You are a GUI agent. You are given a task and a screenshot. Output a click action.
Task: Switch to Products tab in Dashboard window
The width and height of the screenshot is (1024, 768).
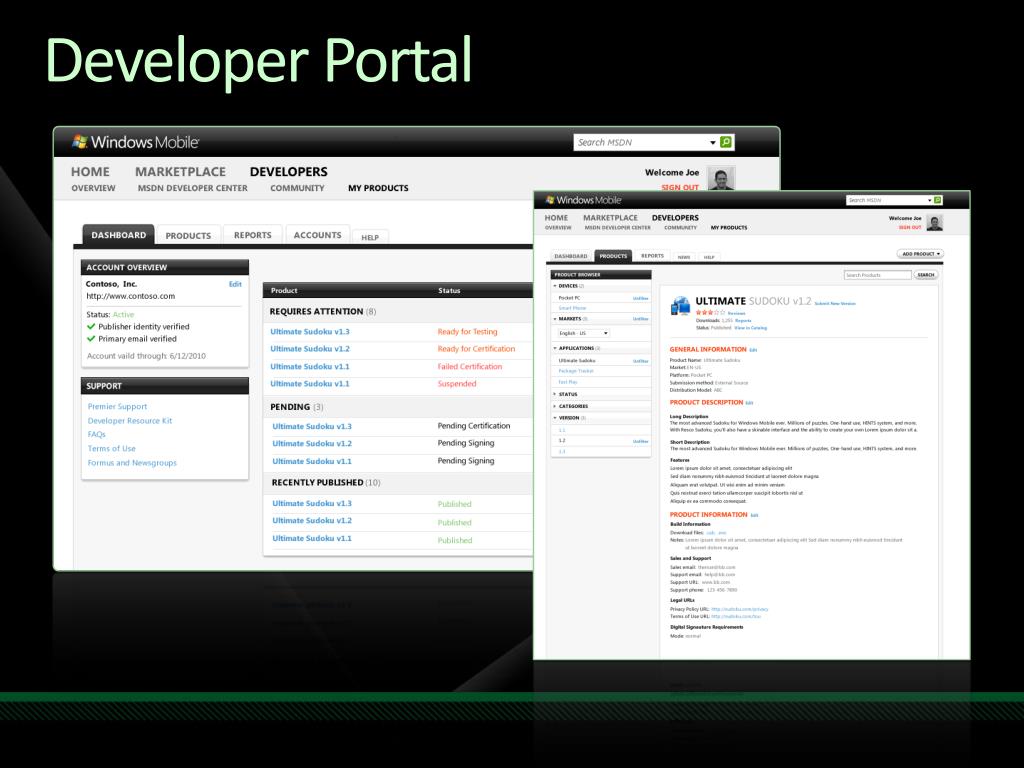(188, 235)
